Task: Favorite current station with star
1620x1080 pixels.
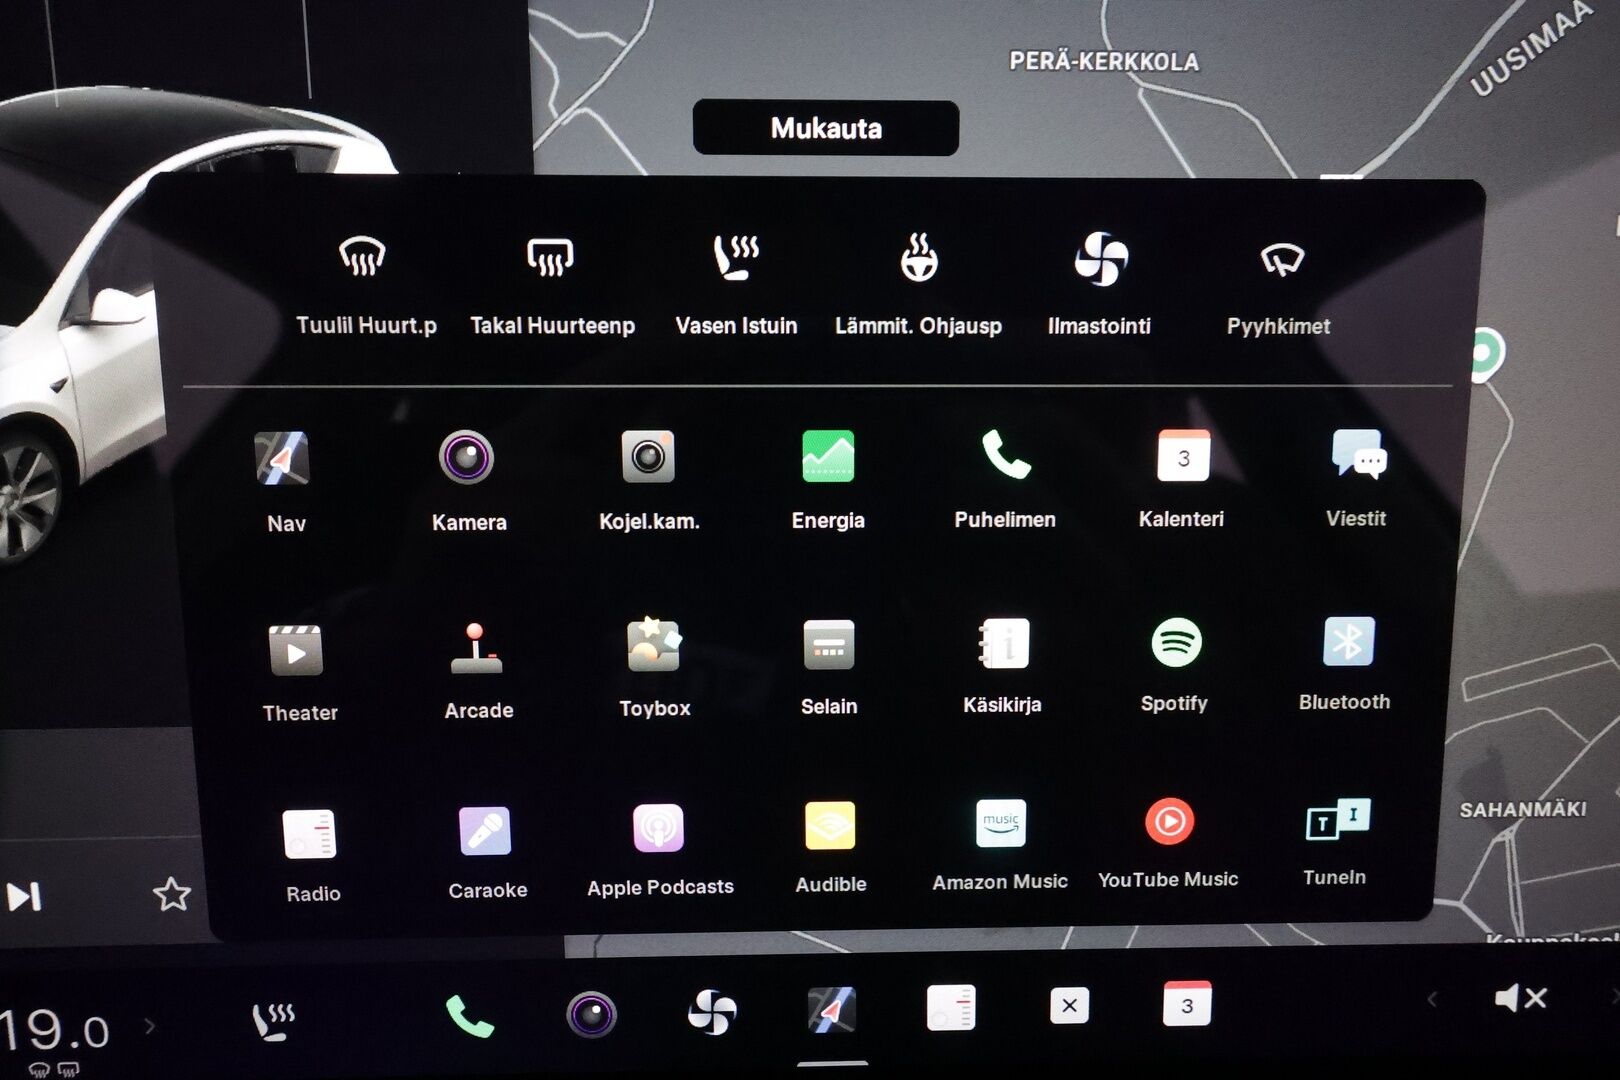Action: pos(172,893)
